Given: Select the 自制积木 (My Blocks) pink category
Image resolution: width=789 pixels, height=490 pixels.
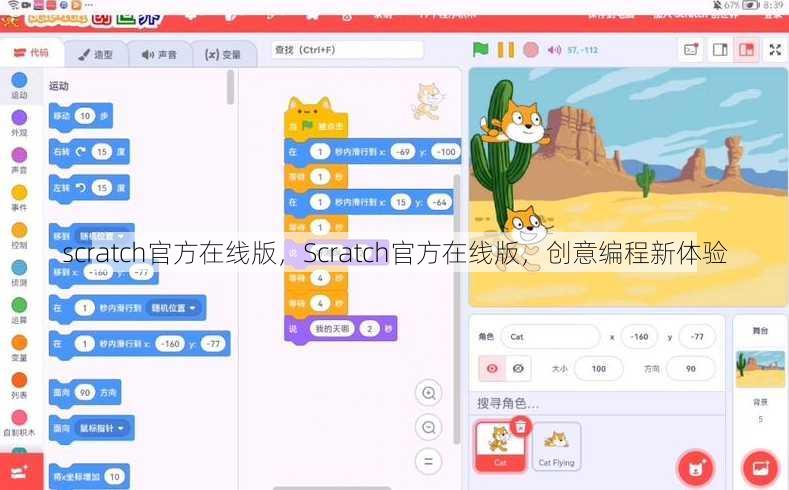Looking at the screenshot, I should coord(19,424).
